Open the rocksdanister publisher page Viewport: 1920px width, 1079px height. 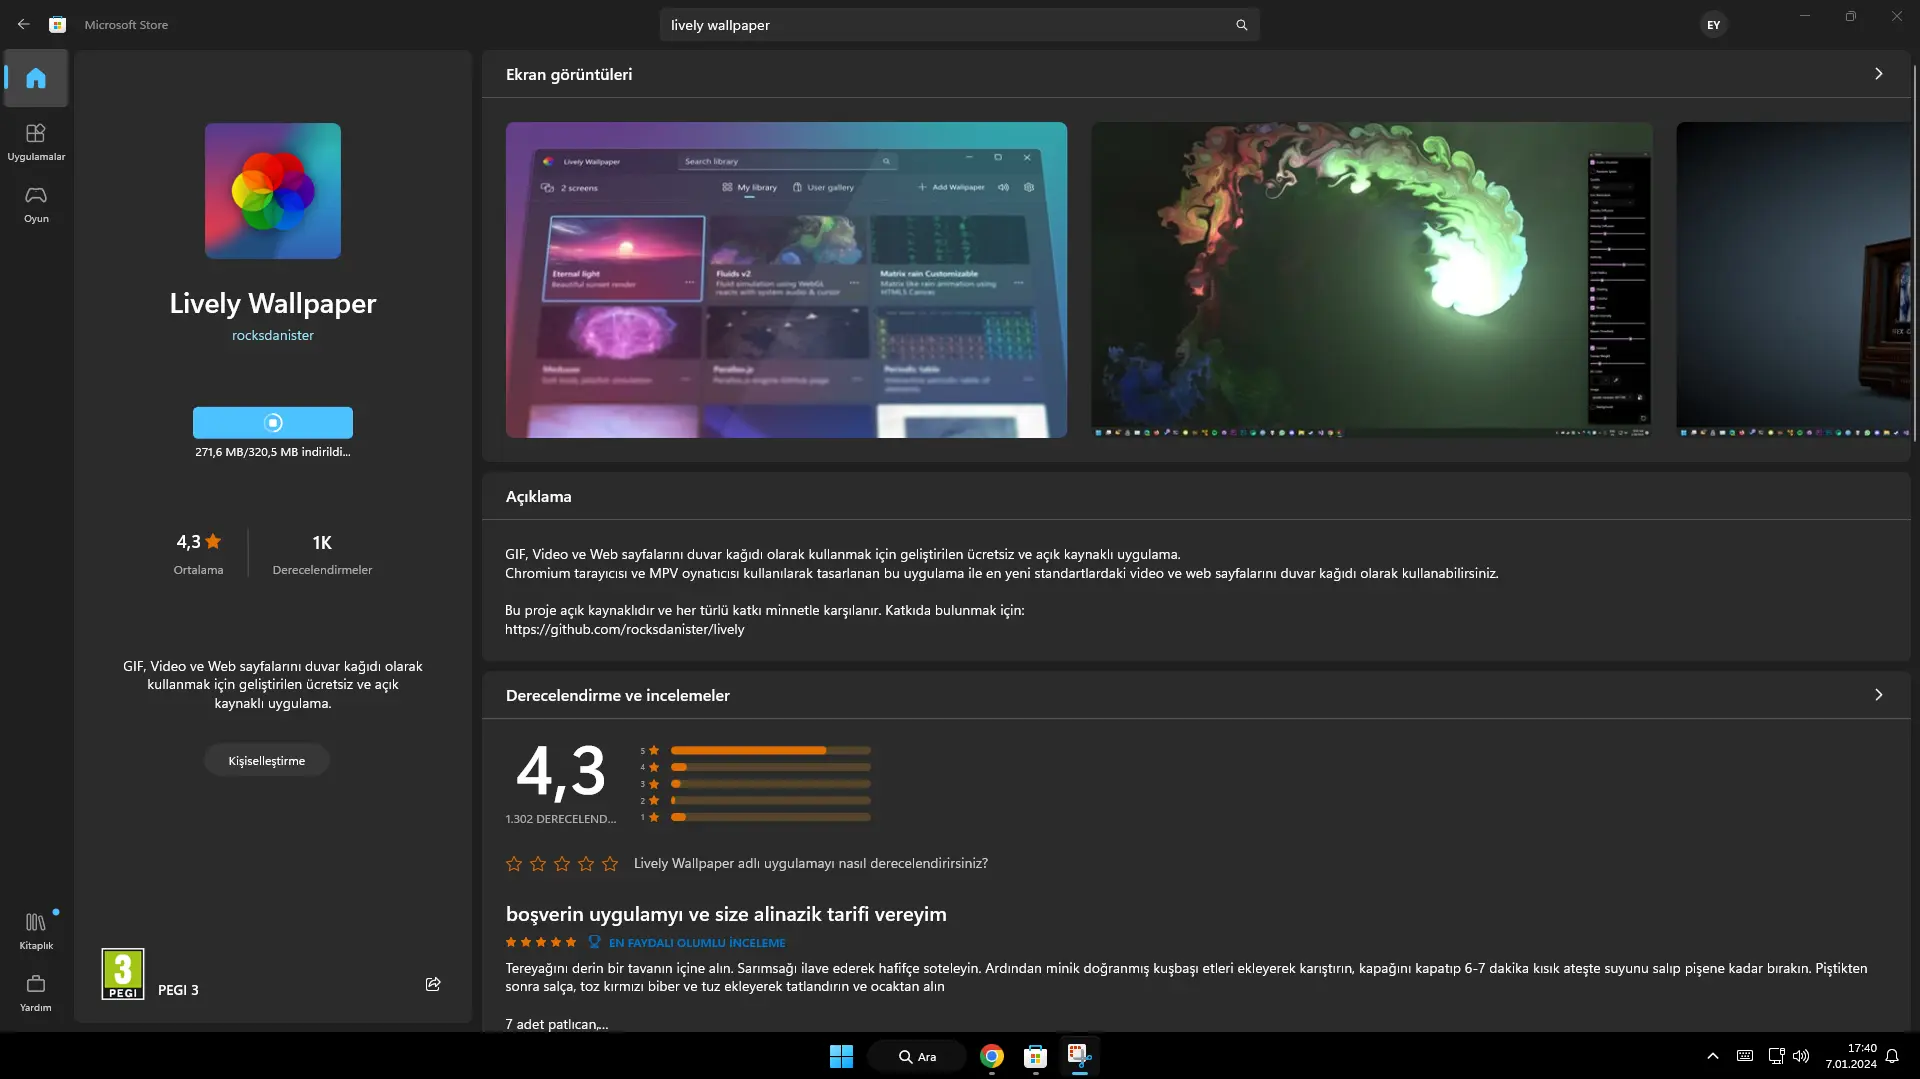(x=273, y=336)
